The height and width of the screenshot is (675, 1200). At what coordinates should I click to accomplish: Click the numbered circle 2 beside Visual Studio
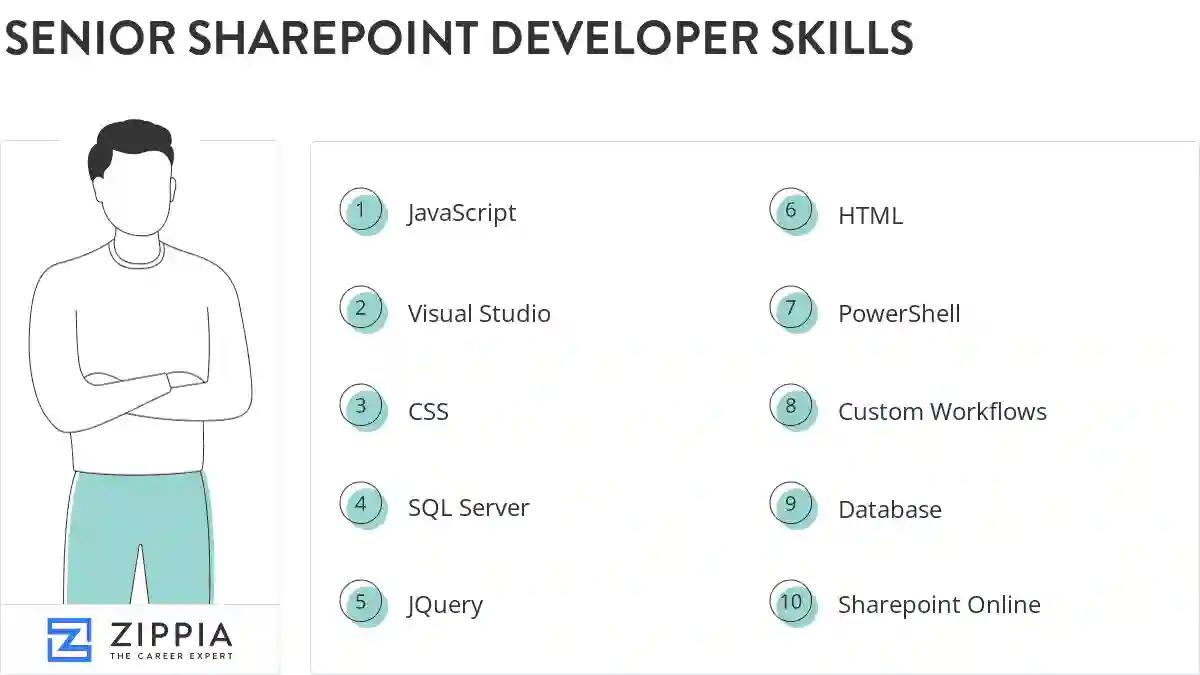coord(362,308)
